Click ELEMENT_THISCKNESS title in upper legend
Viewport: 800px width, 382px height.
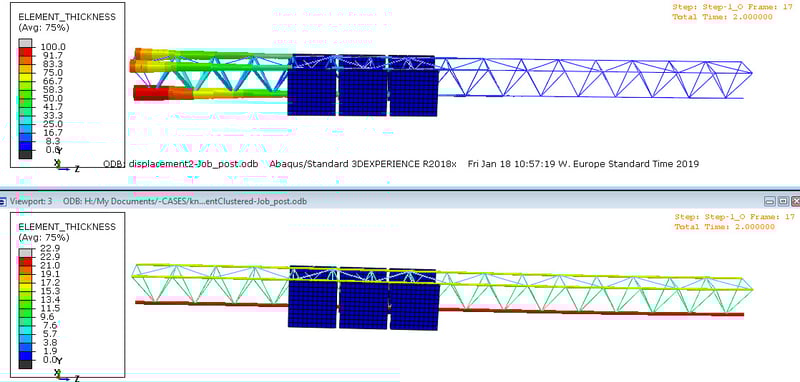(67, 17)
